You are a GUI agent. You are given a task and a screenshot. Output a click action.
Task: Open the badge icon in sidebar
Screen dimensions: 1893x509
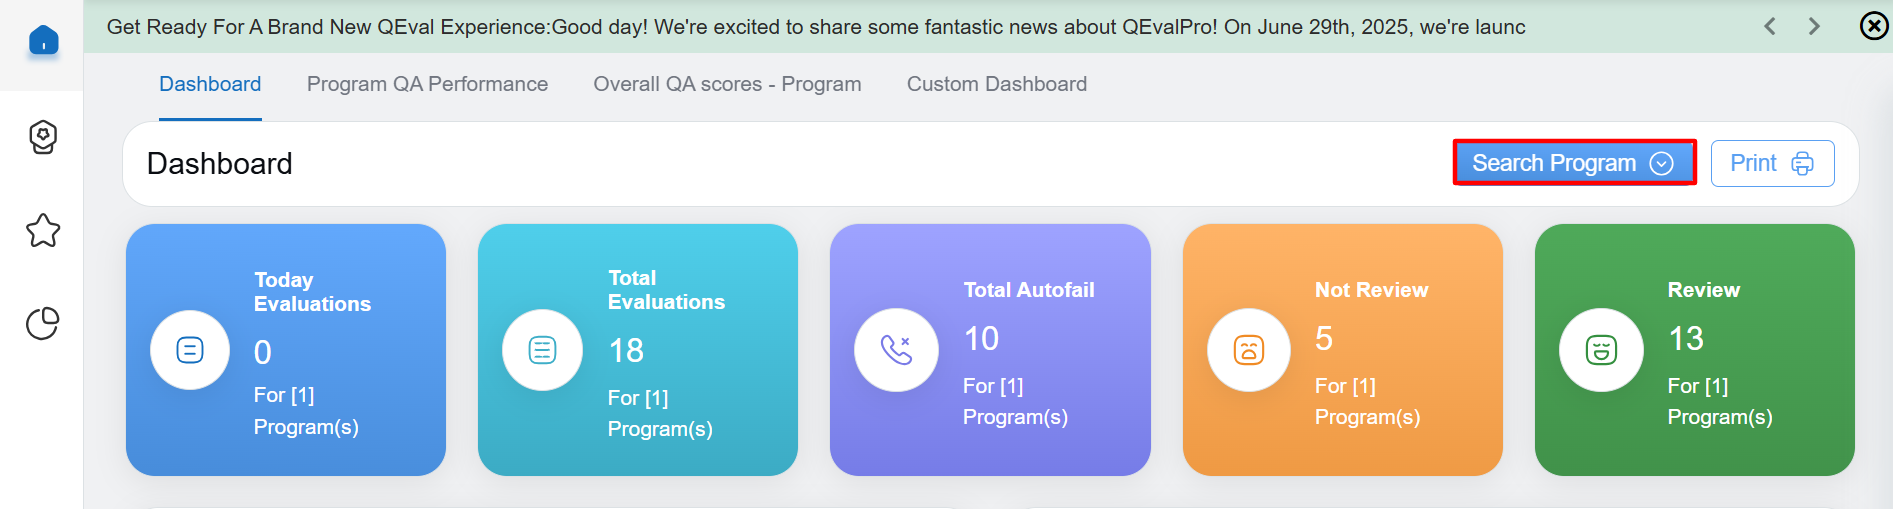[x=43, y=137]
